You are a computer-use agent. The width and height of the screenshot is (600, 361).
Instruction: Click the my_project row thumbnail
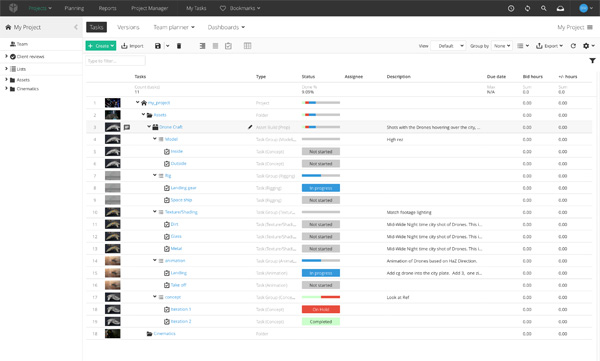click(112, 103)
